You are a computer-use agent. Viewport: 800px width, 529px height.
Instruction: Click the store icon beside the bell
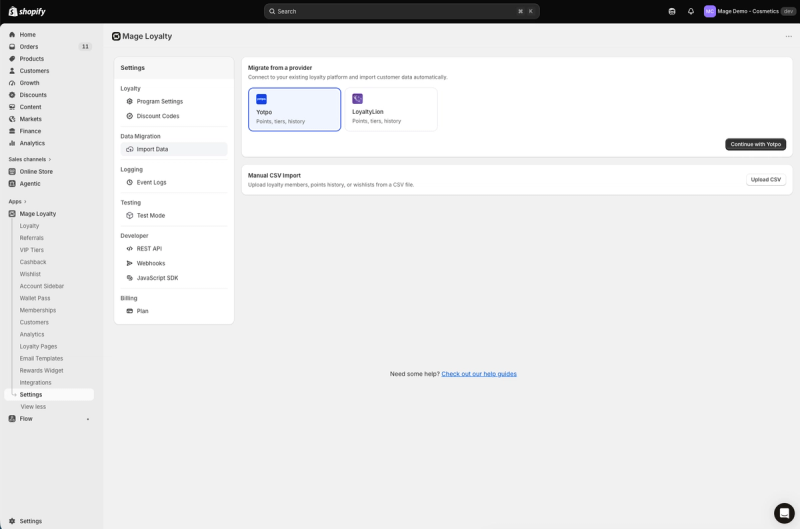tap(672, 11)
